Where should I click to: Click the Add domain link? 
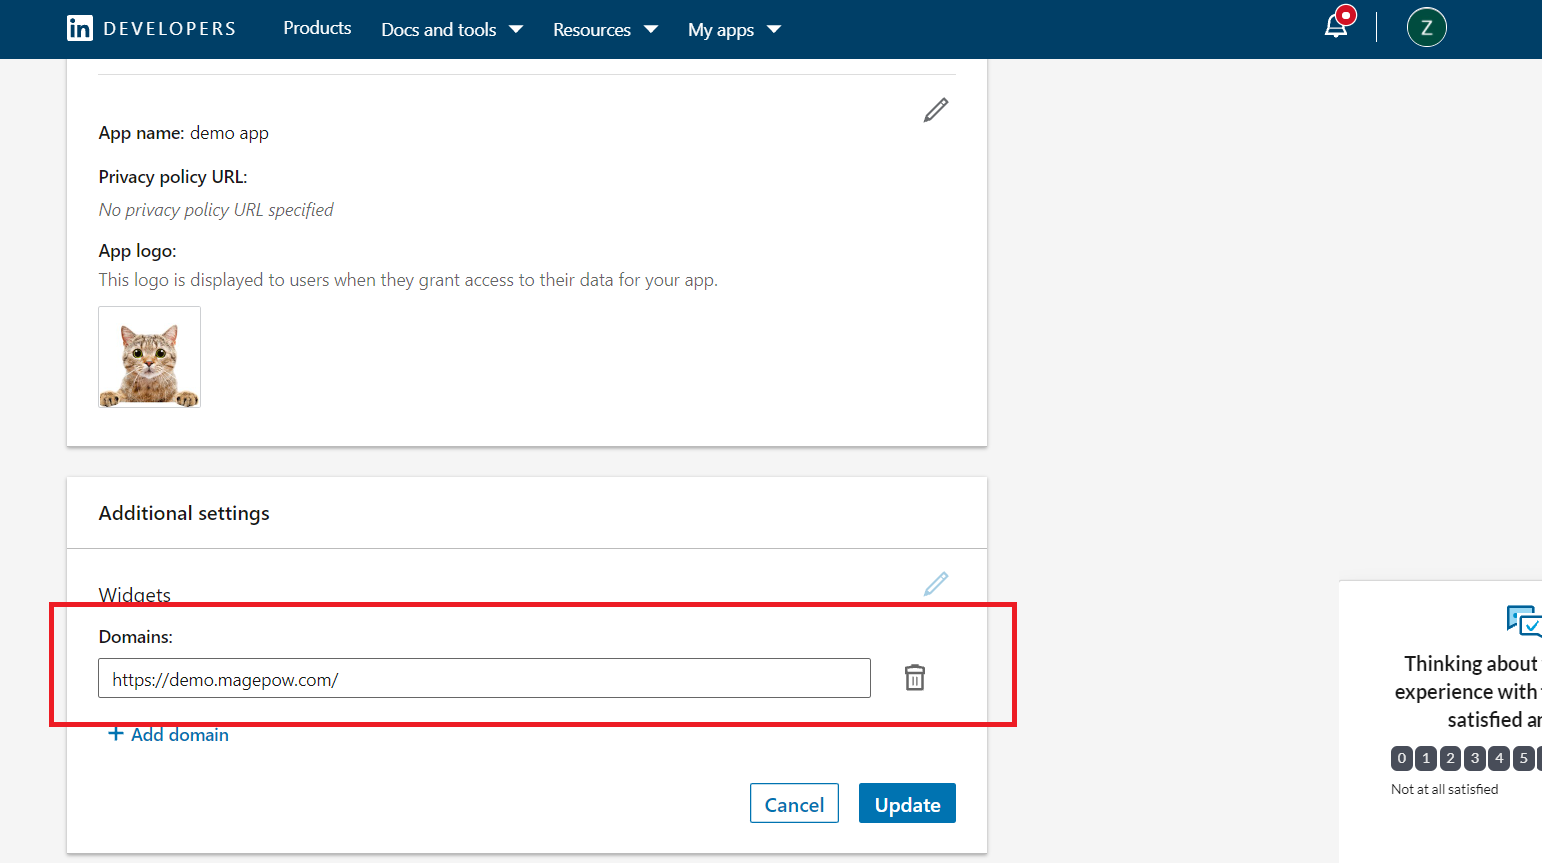click(x=169, y=735)
